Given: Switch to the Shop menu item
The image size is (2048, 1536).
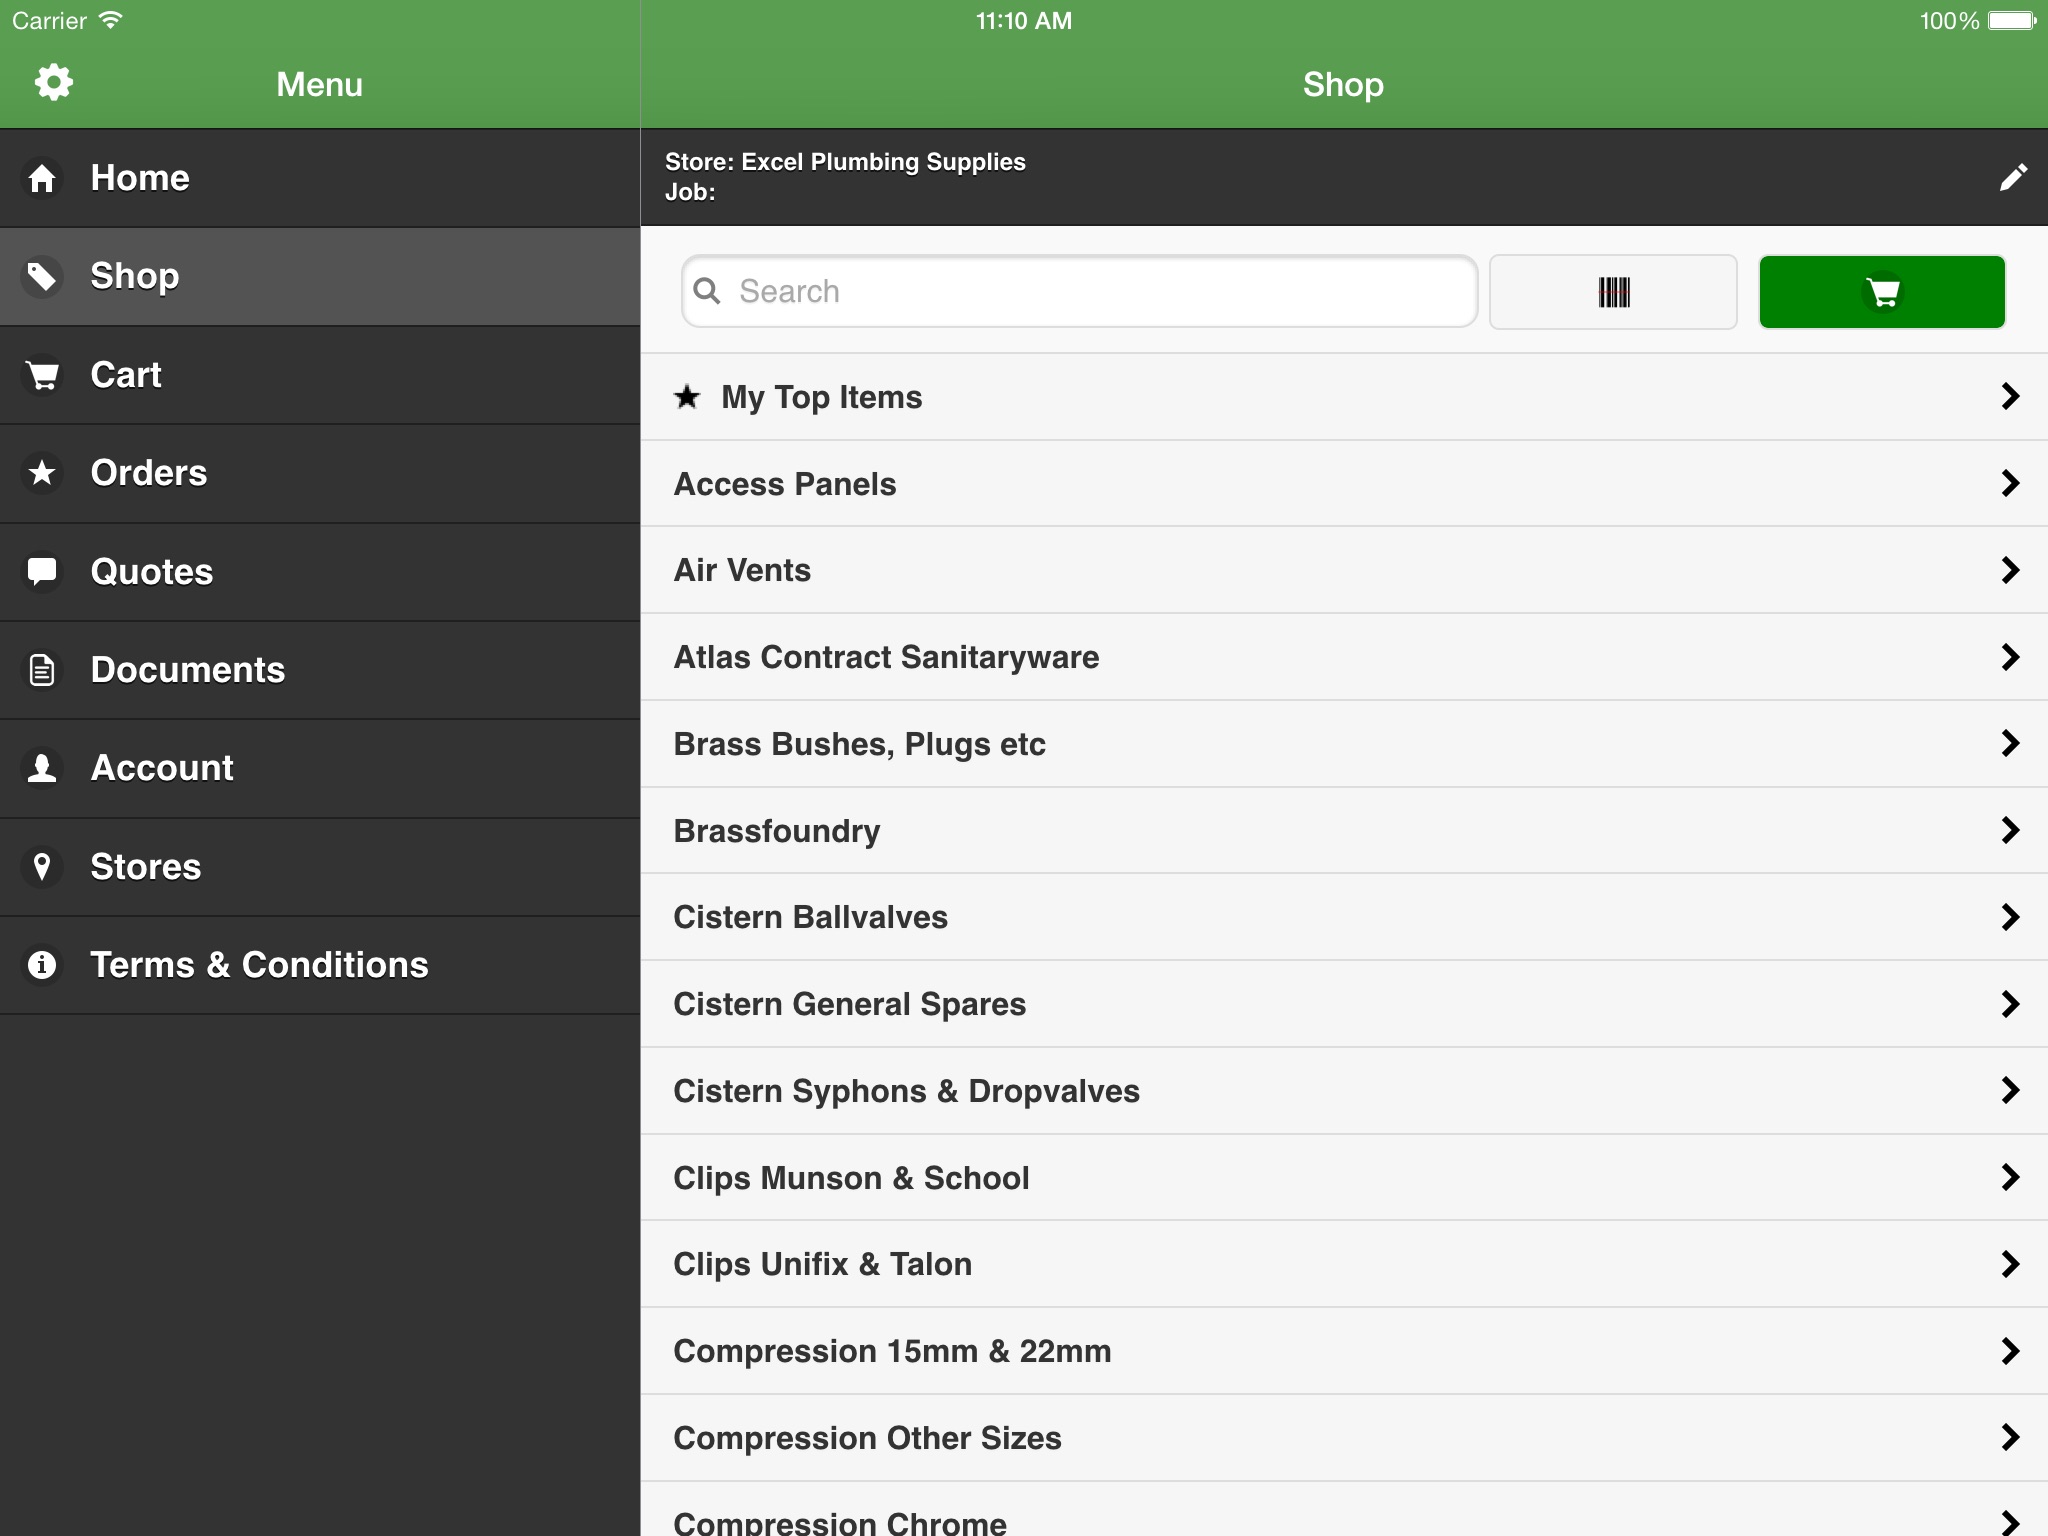Looking at the screenshot, I should [320, 277].
